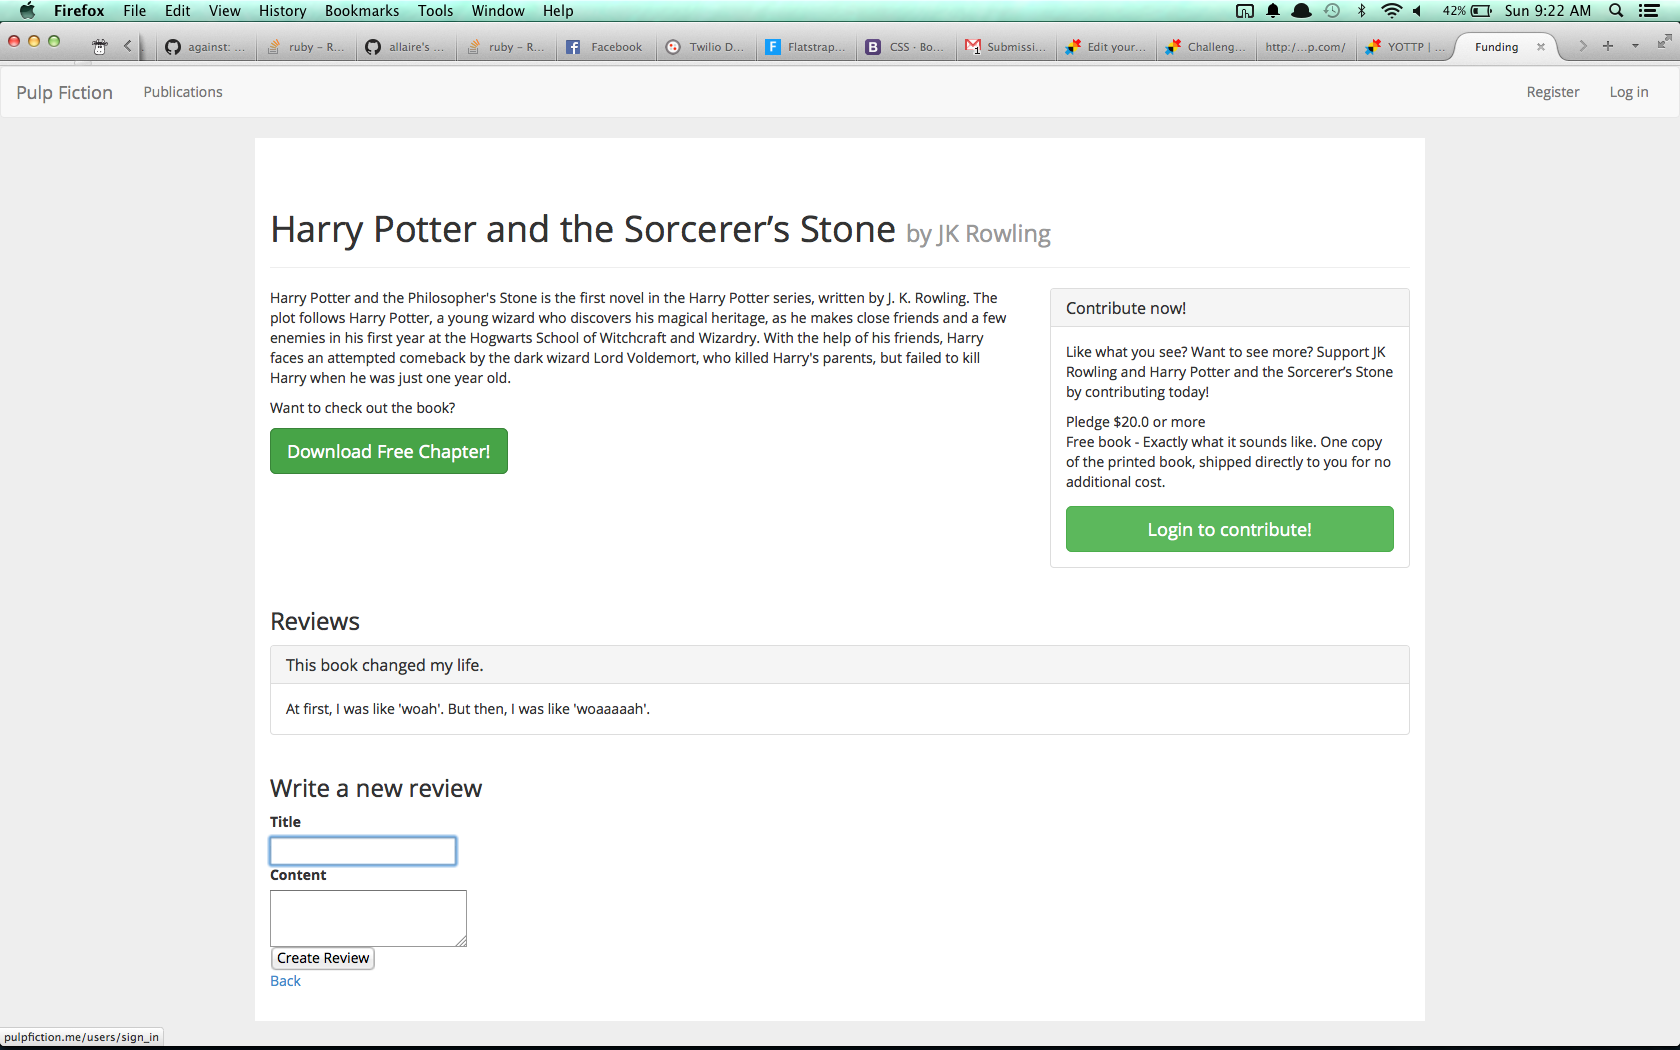Switch to the "allaire's" GitHub tab
1680x1050 pixels.
point(405,47)
